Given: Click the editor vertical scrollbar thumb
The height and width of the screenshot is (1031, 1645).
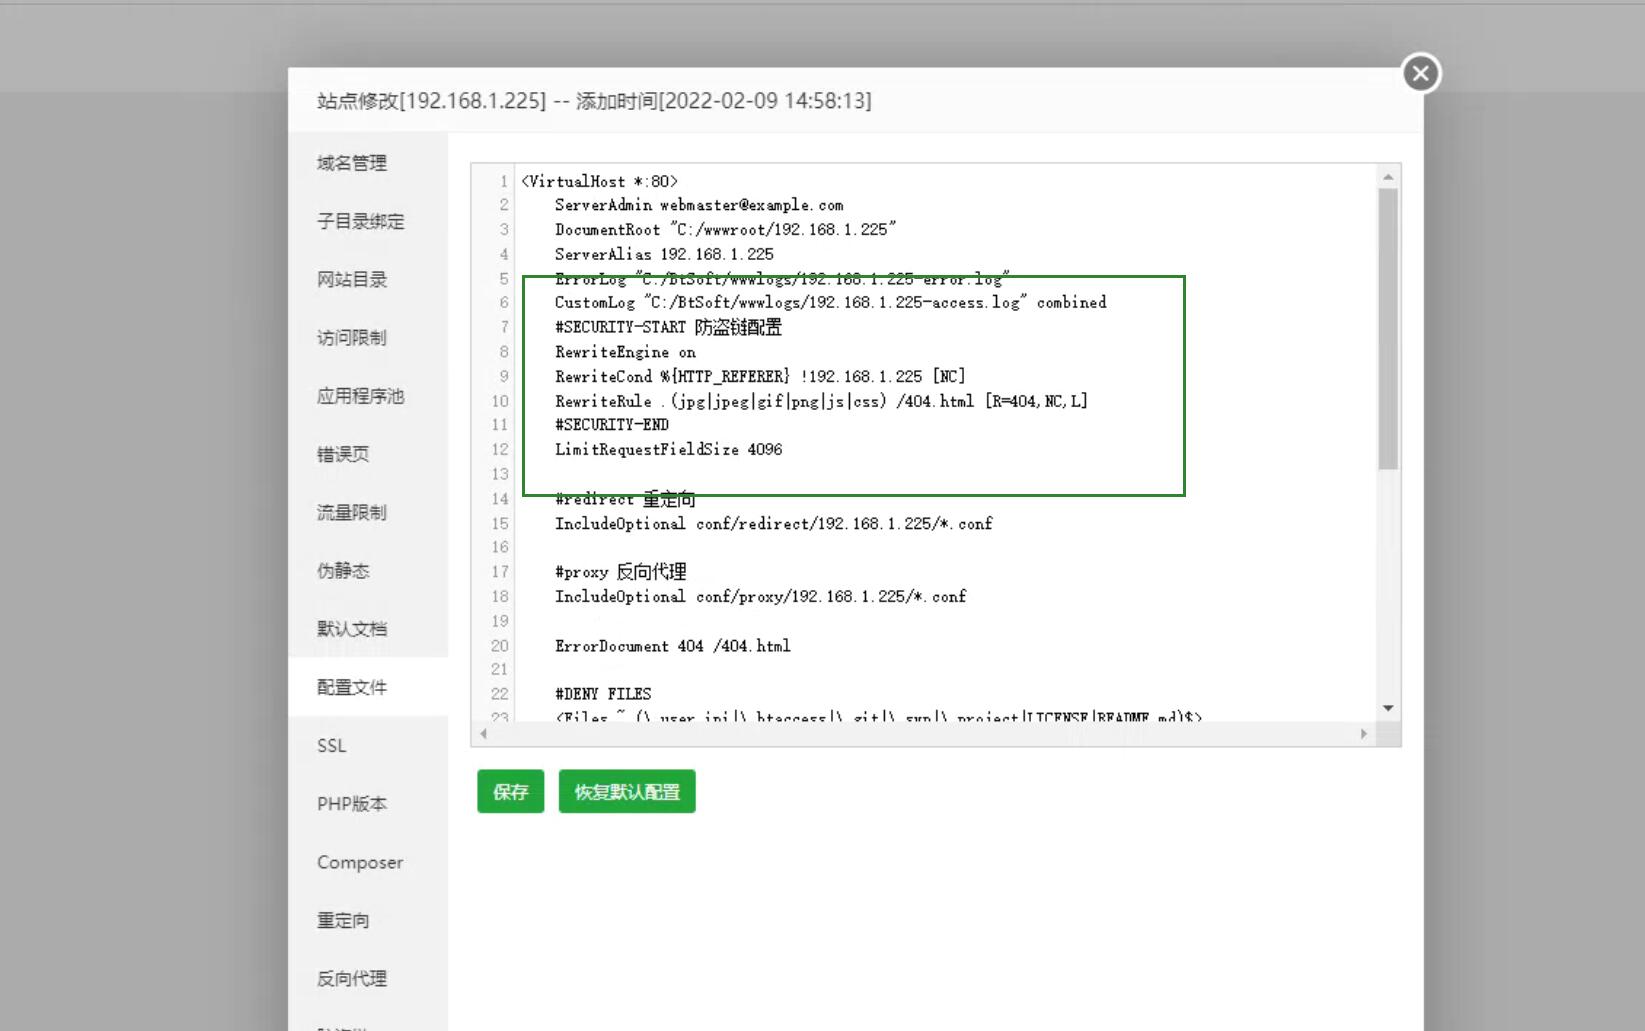Looking at the screenshot, I should click(1388, 329).
